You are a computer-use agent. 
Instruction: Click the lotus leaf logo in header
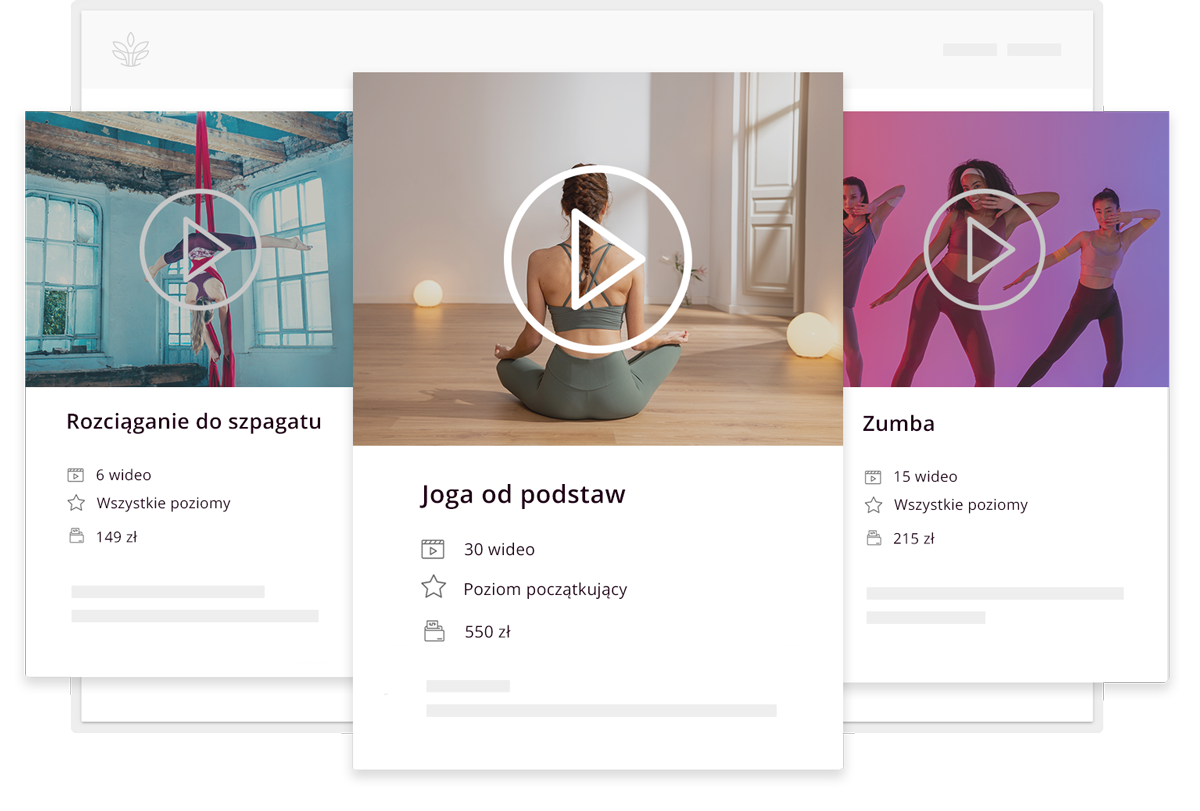pyautogui.click(x=131, y=49)
